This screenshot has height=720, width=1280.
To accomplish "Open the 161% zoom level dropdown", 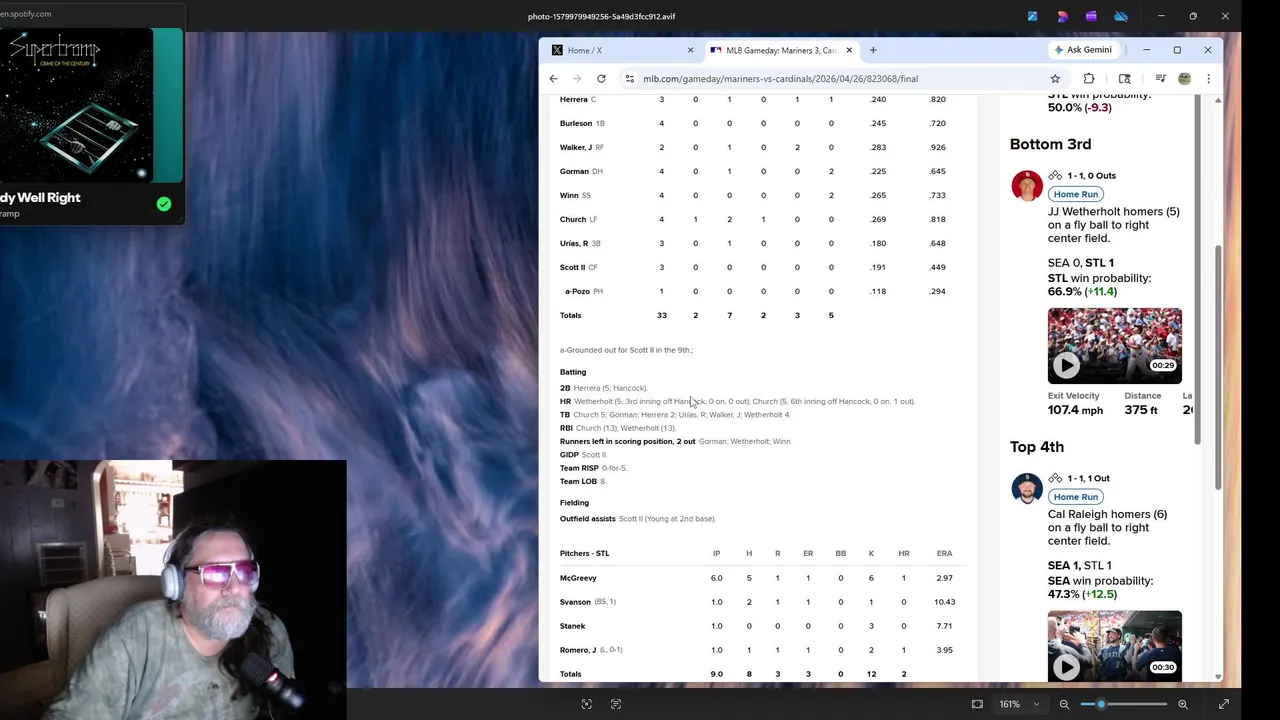I will [x=1018, y=704].
